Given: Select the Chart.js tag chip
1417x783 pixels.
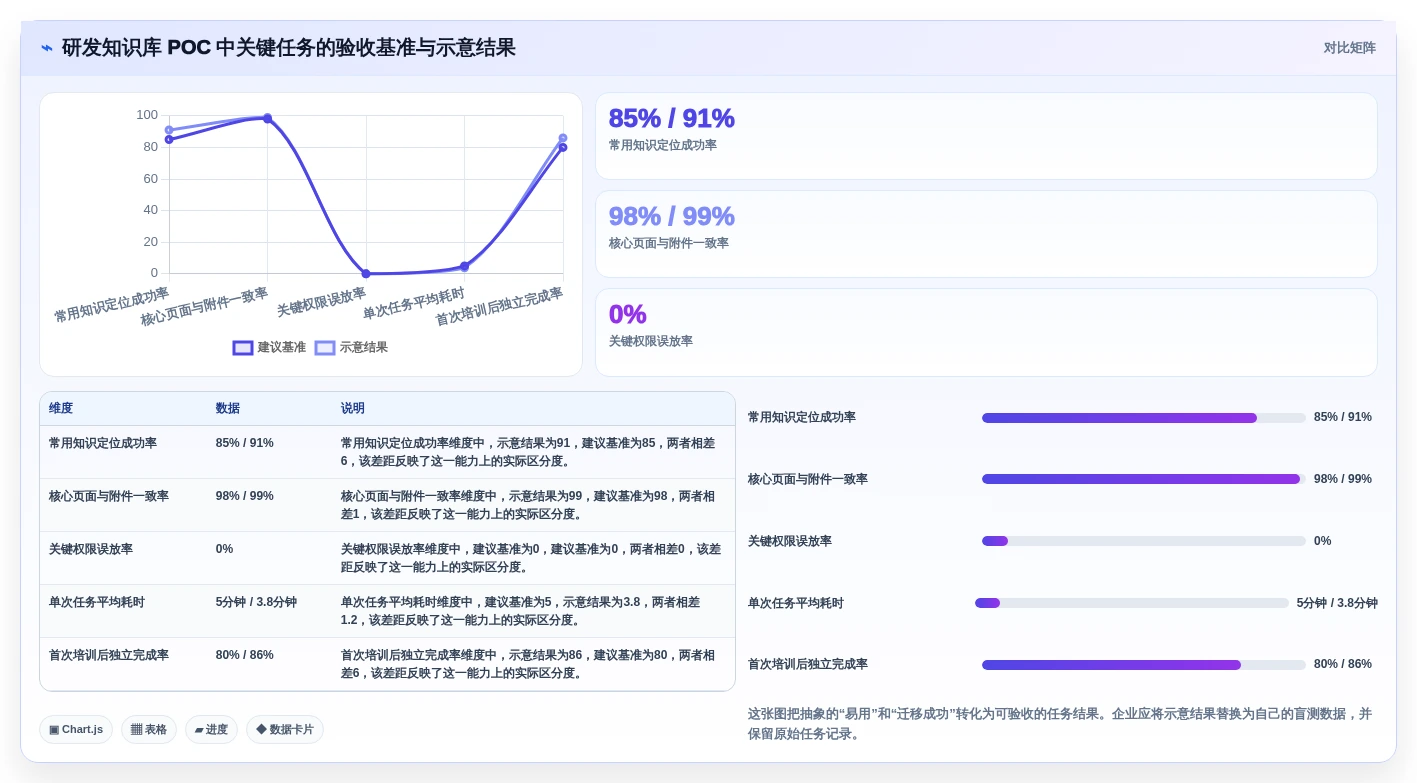Looking at the screenshot, I should [x=76, y=730].
